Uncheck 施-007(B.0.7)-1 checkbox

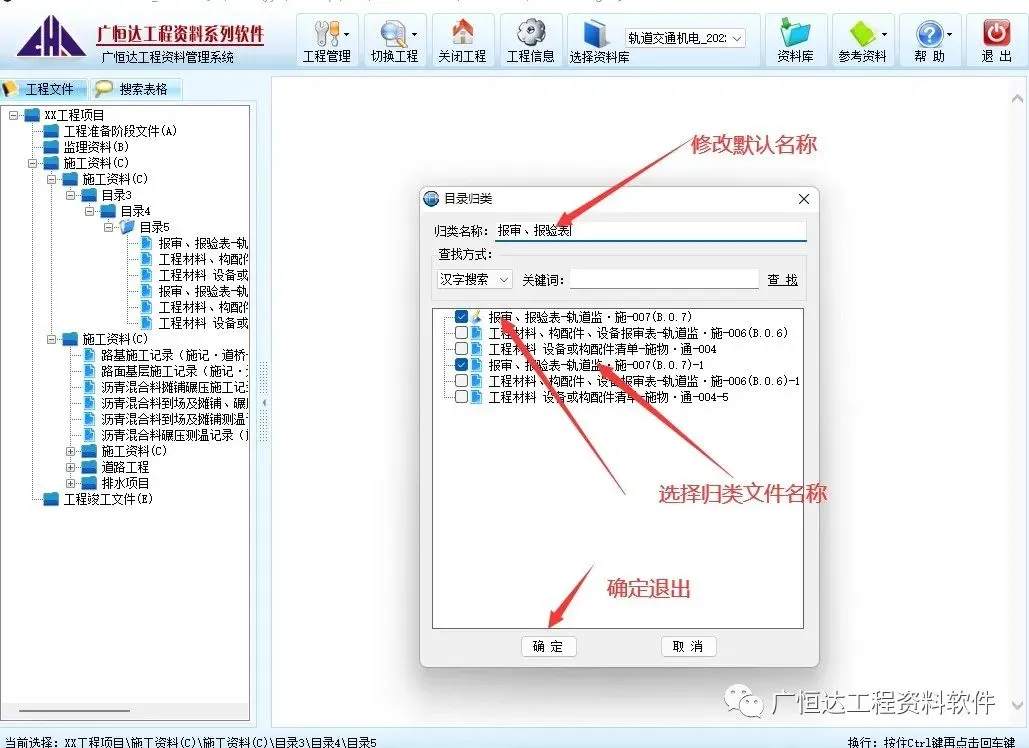coord(461,365)
